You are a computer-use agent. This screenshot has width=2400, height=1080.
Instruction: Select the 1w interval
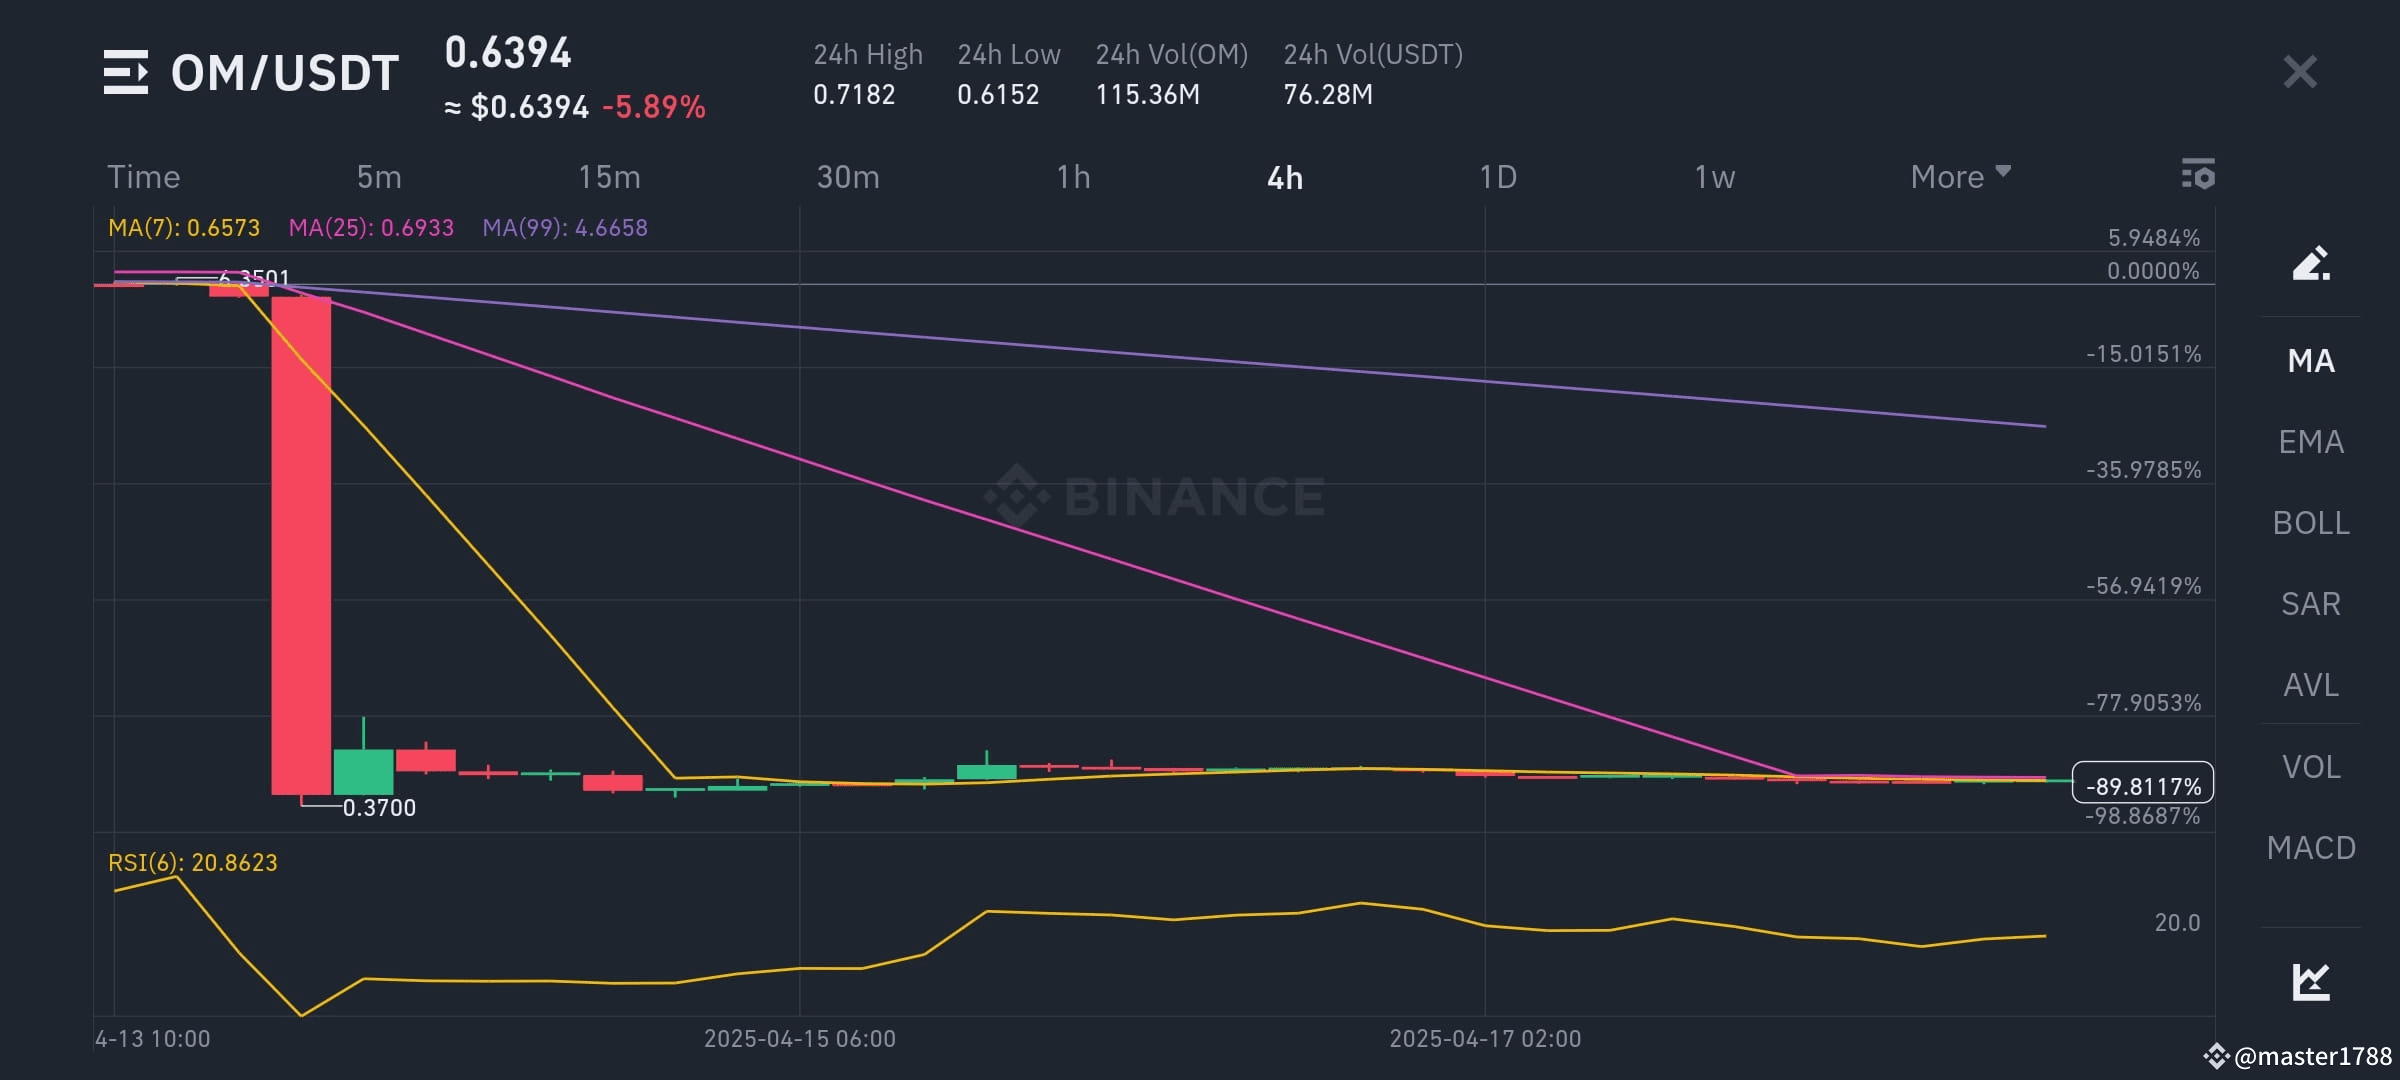coord(1714,177)
